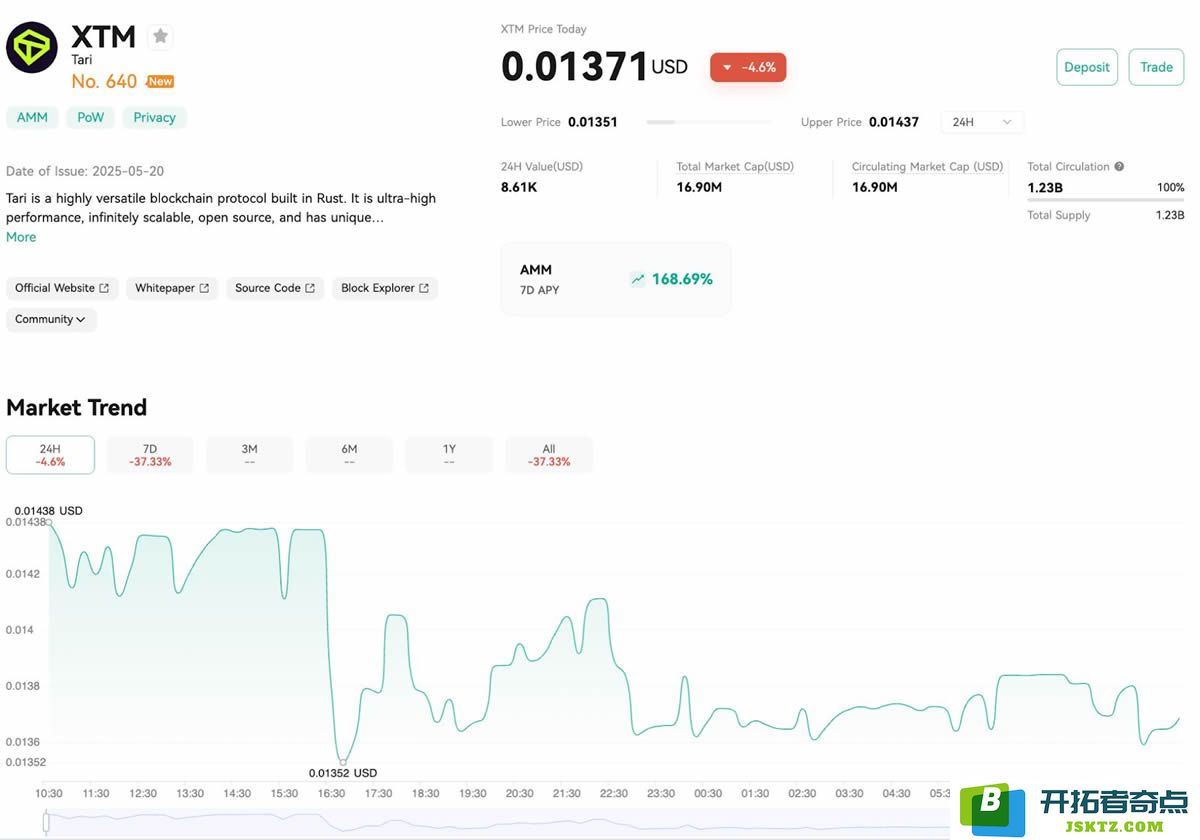Click the red -4.6% price change badge
This screenshot has height=840, width=1200.
pos(749,67)
